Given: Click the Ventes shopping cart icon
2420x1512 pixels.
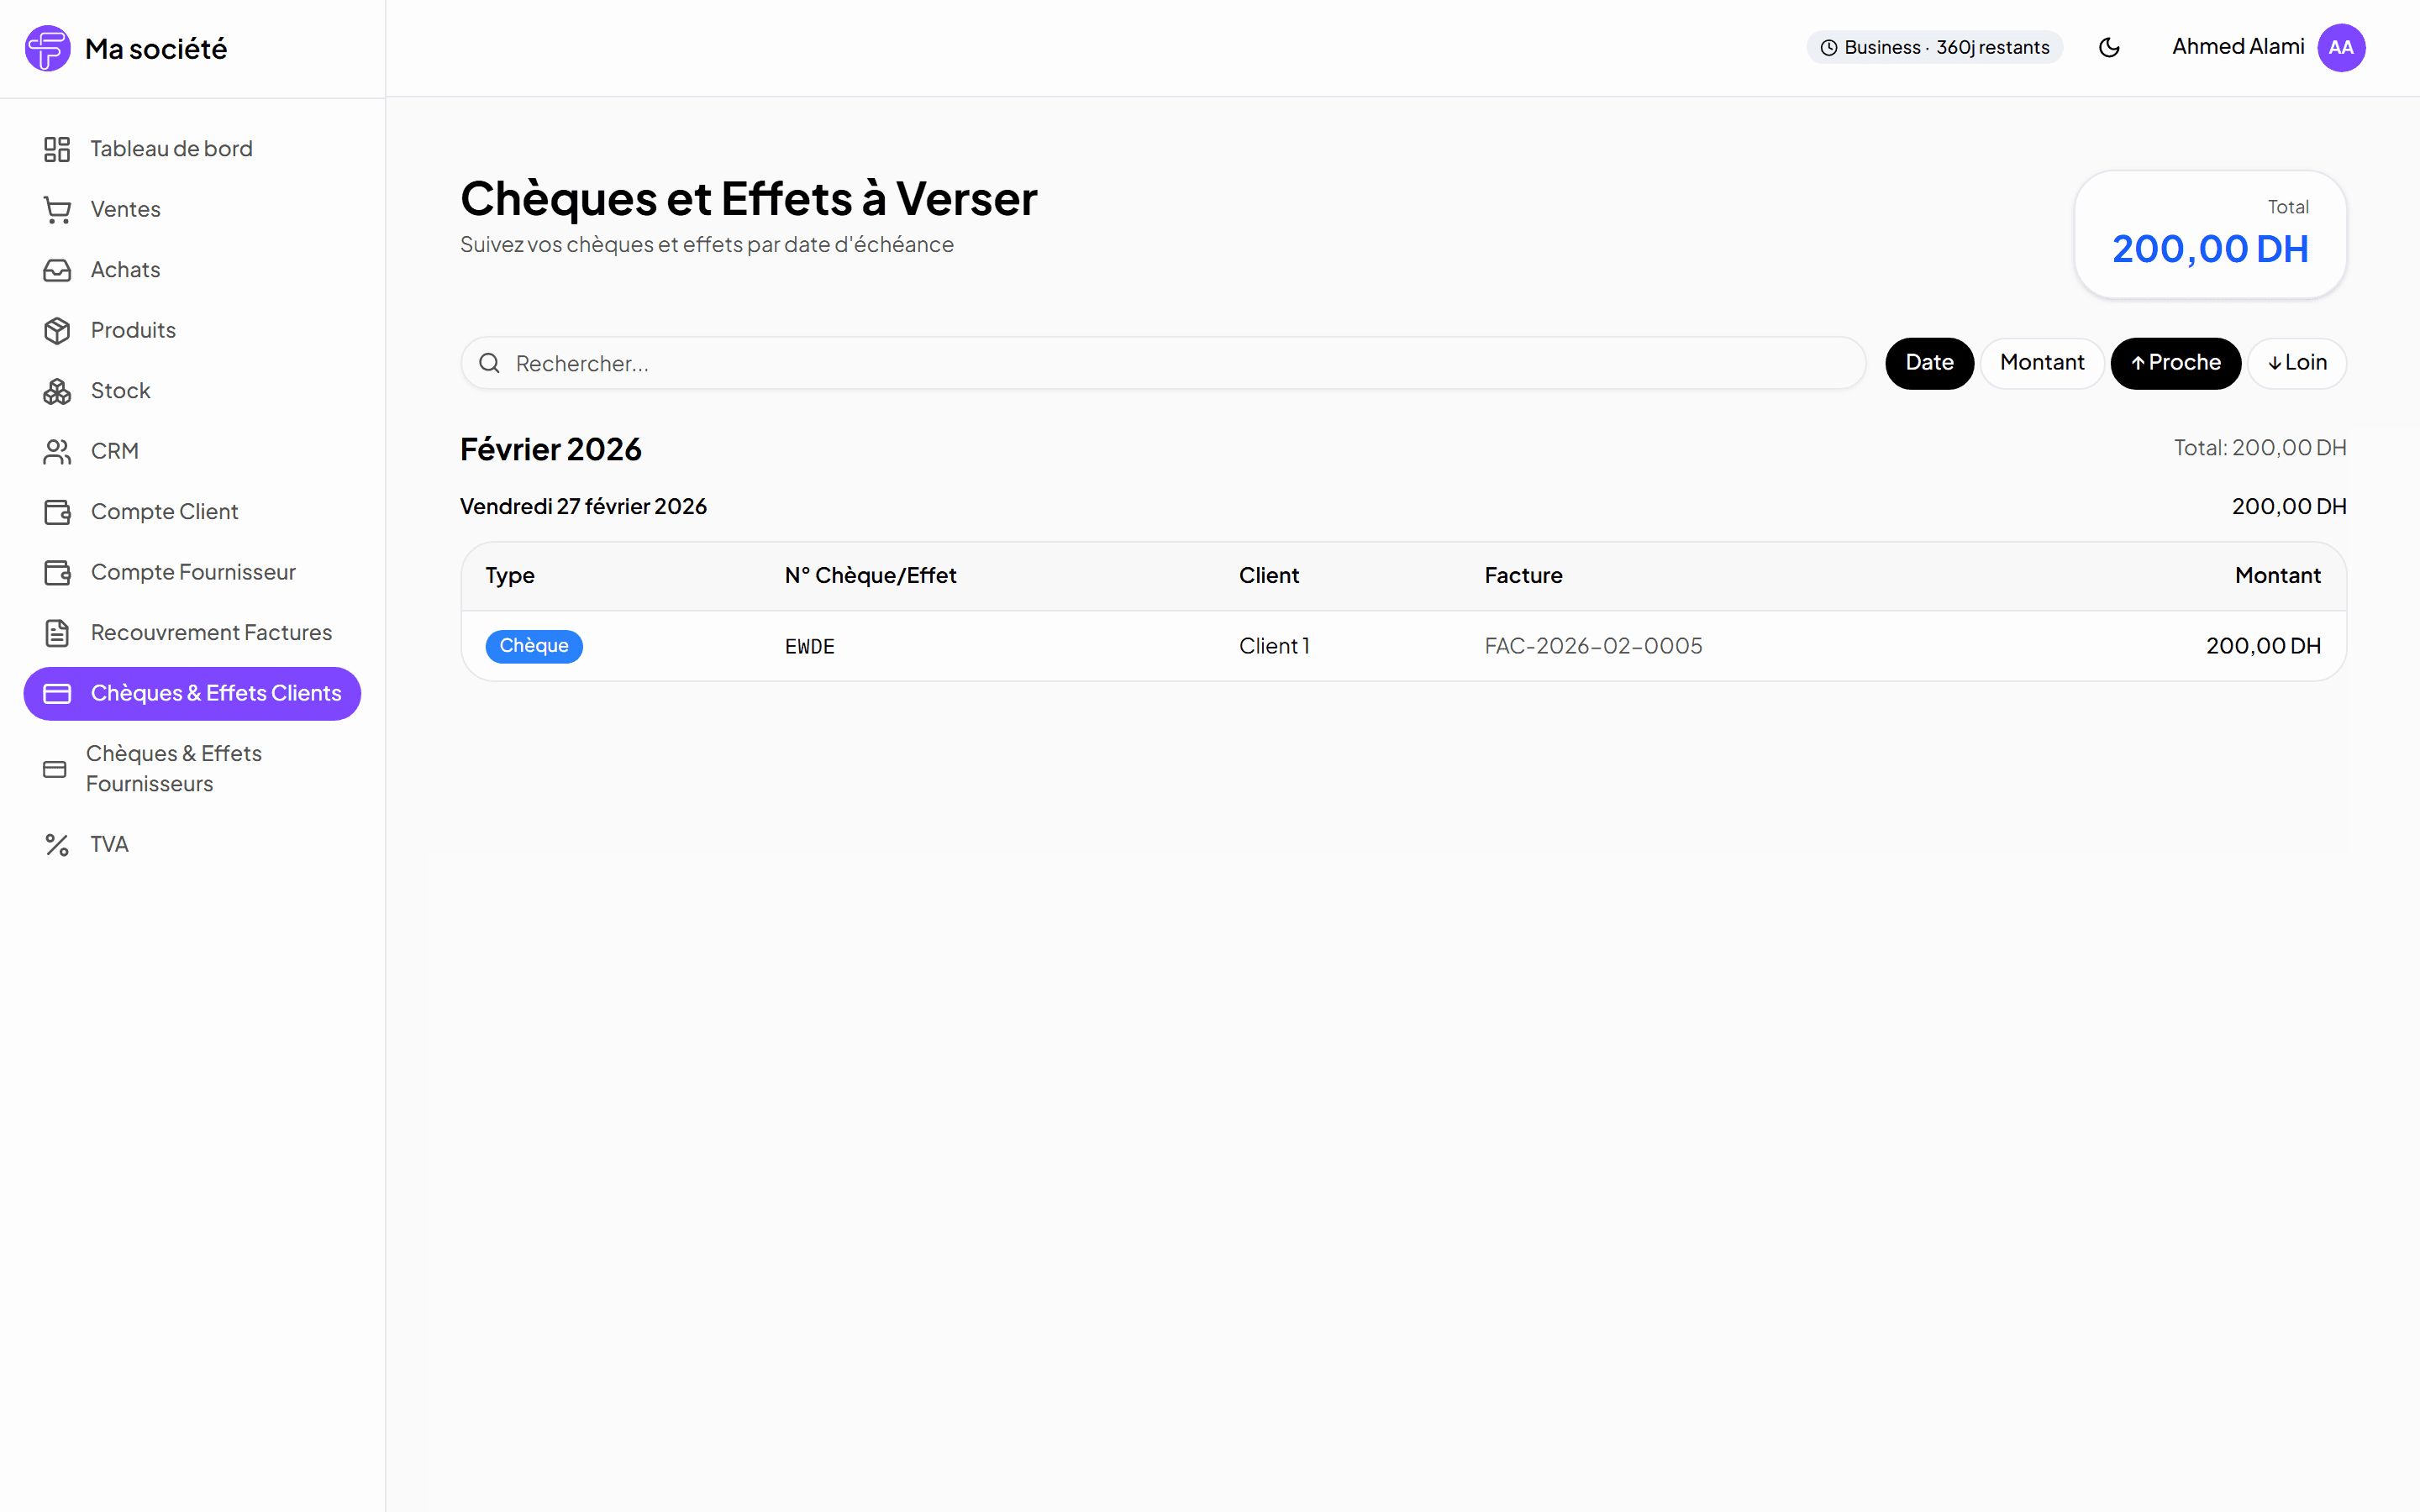Looking at the screenshot, I should pyautogui.click(x=57, y=210).
